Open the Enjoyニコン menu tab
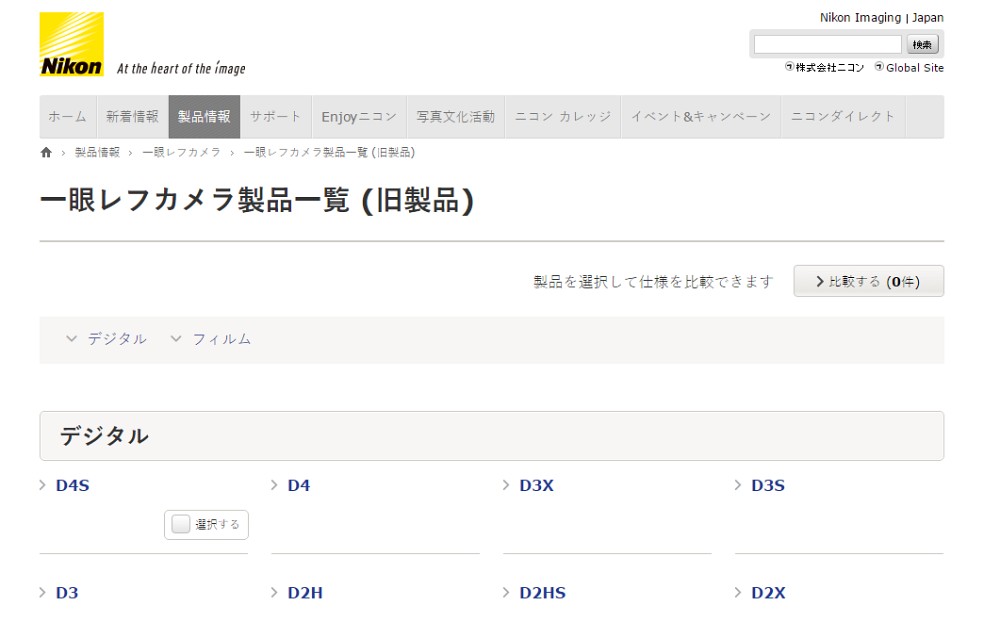Screen dimensions: 1000x638 360,117
